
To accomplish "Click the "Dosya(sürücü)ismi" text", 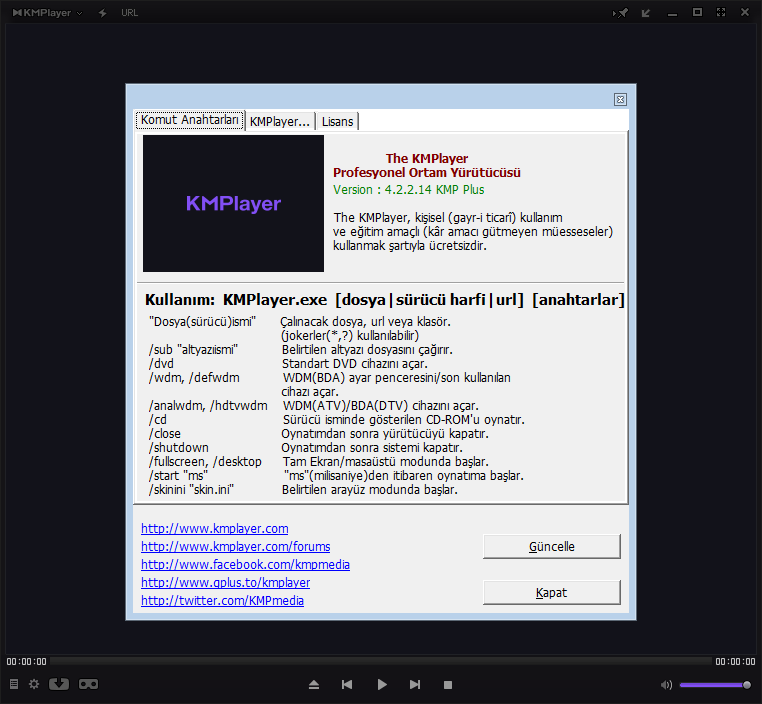I will coord(203,322).
